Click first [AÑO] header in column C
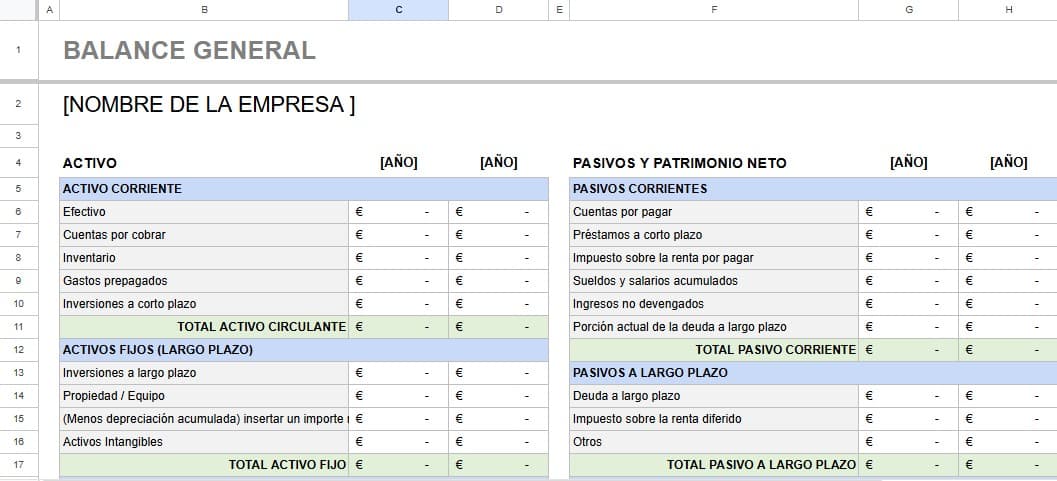This screenshot has height=481, width=1057. click(398, 162)
